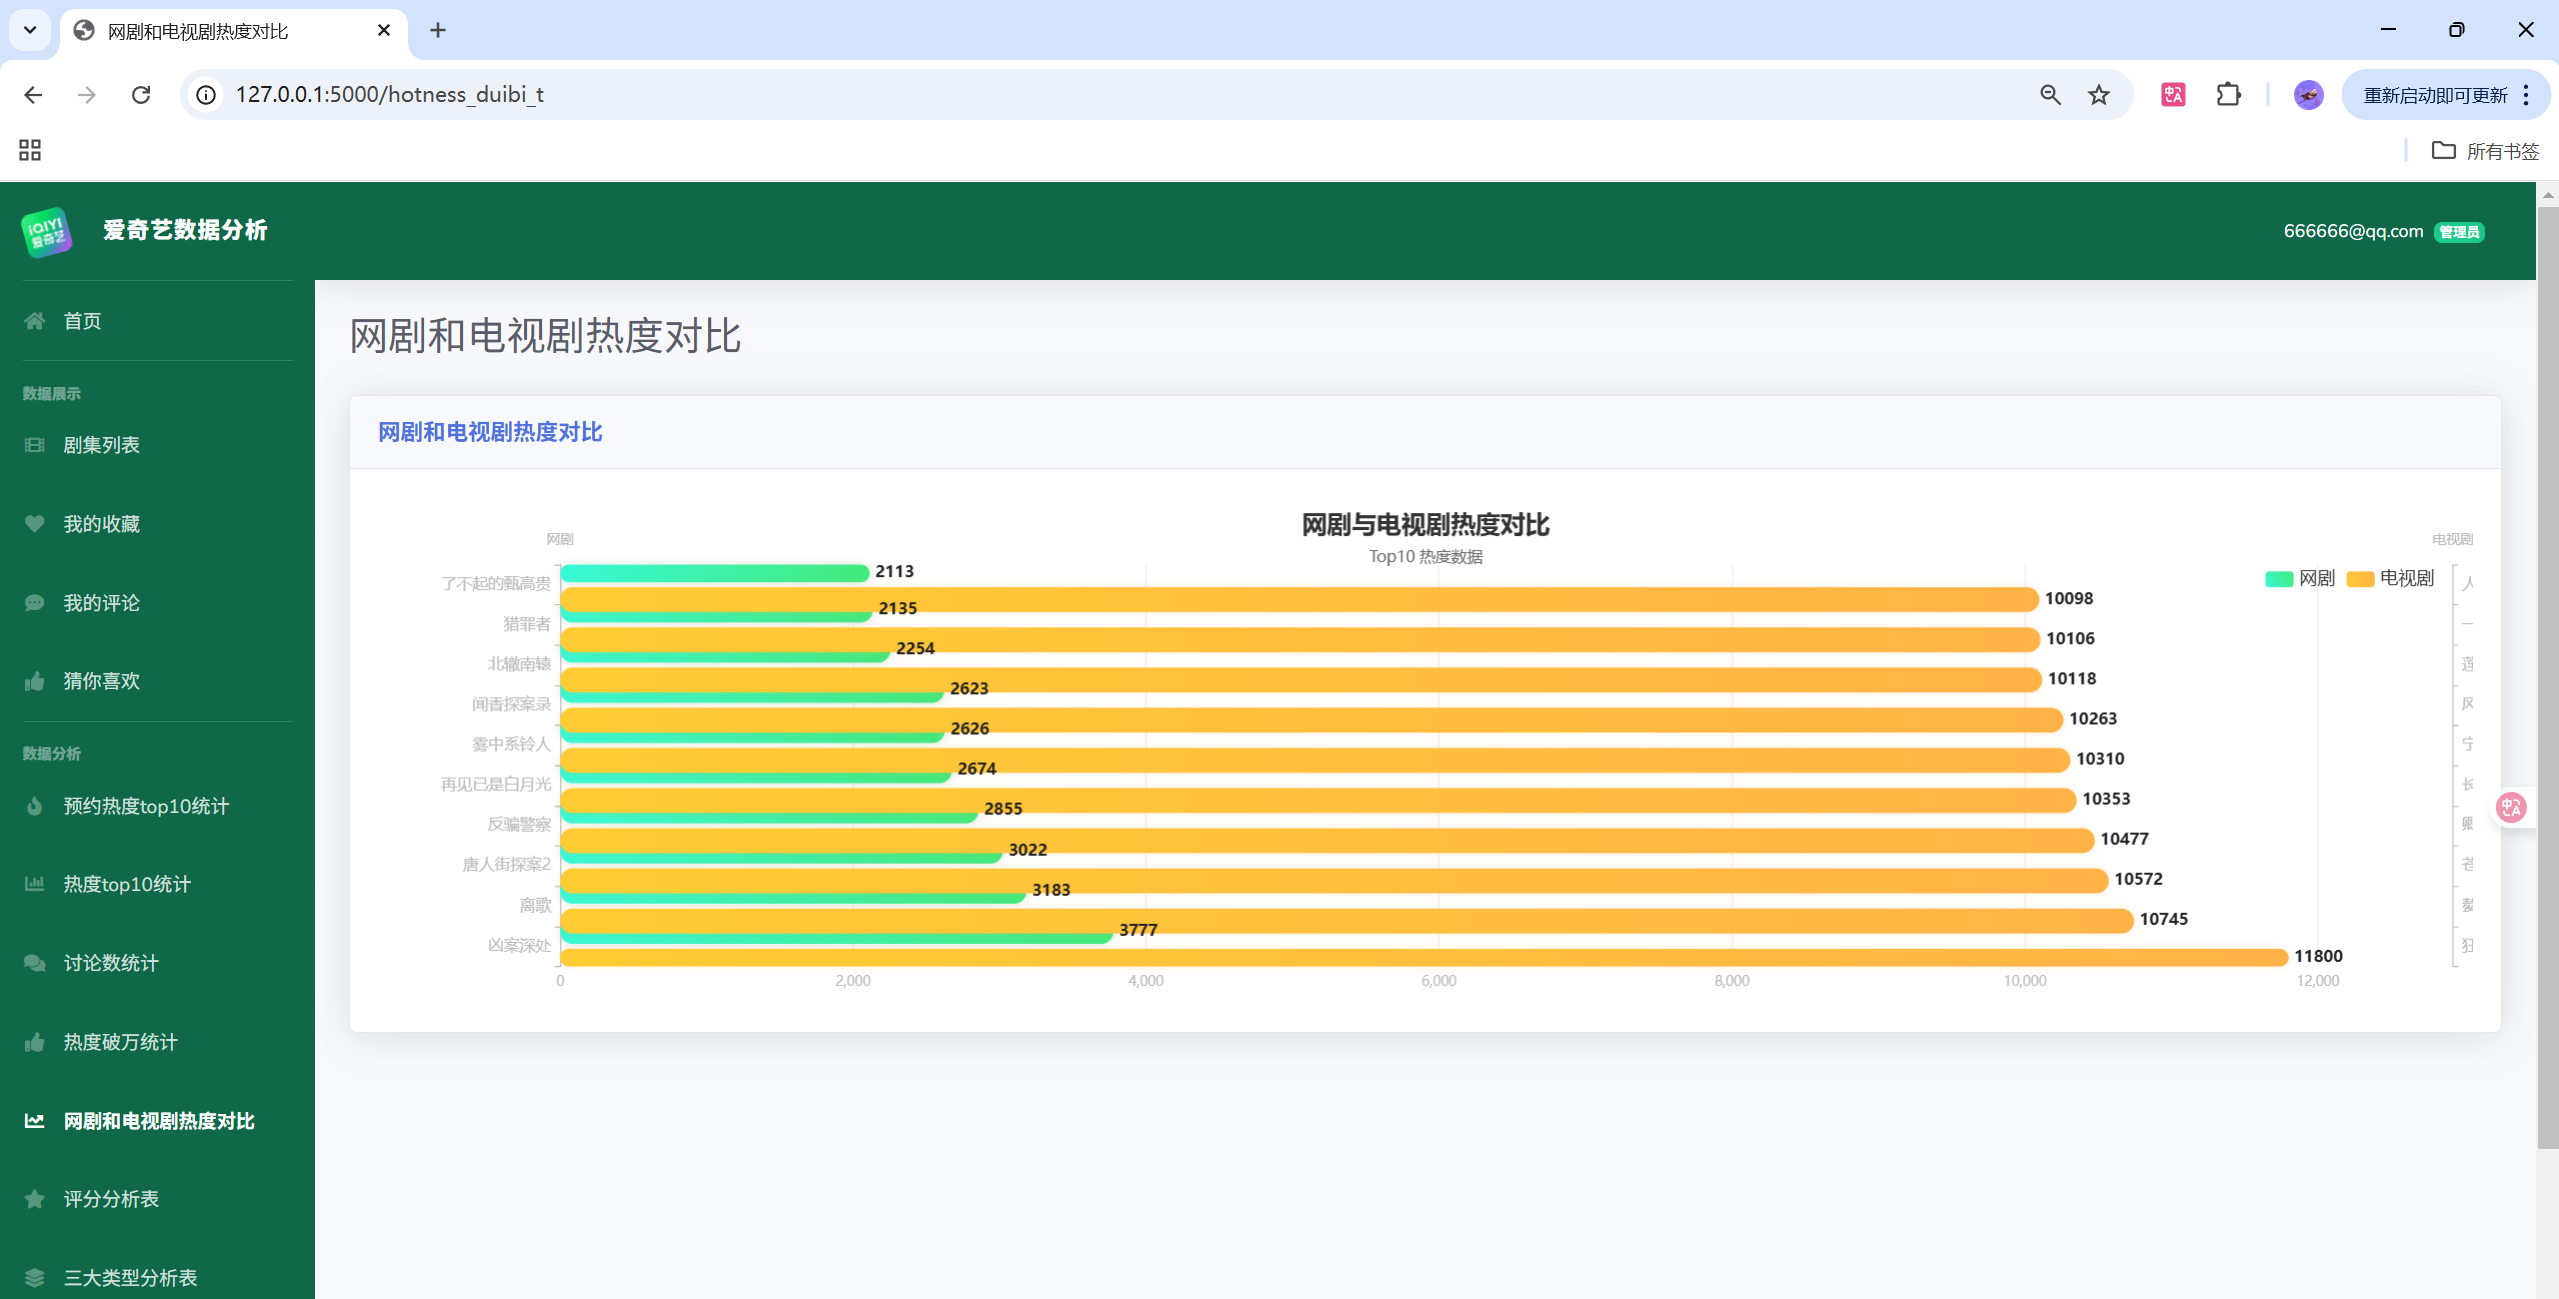
Task: Open the 热度破万统计 menu item
Action: click(120, 1042)
